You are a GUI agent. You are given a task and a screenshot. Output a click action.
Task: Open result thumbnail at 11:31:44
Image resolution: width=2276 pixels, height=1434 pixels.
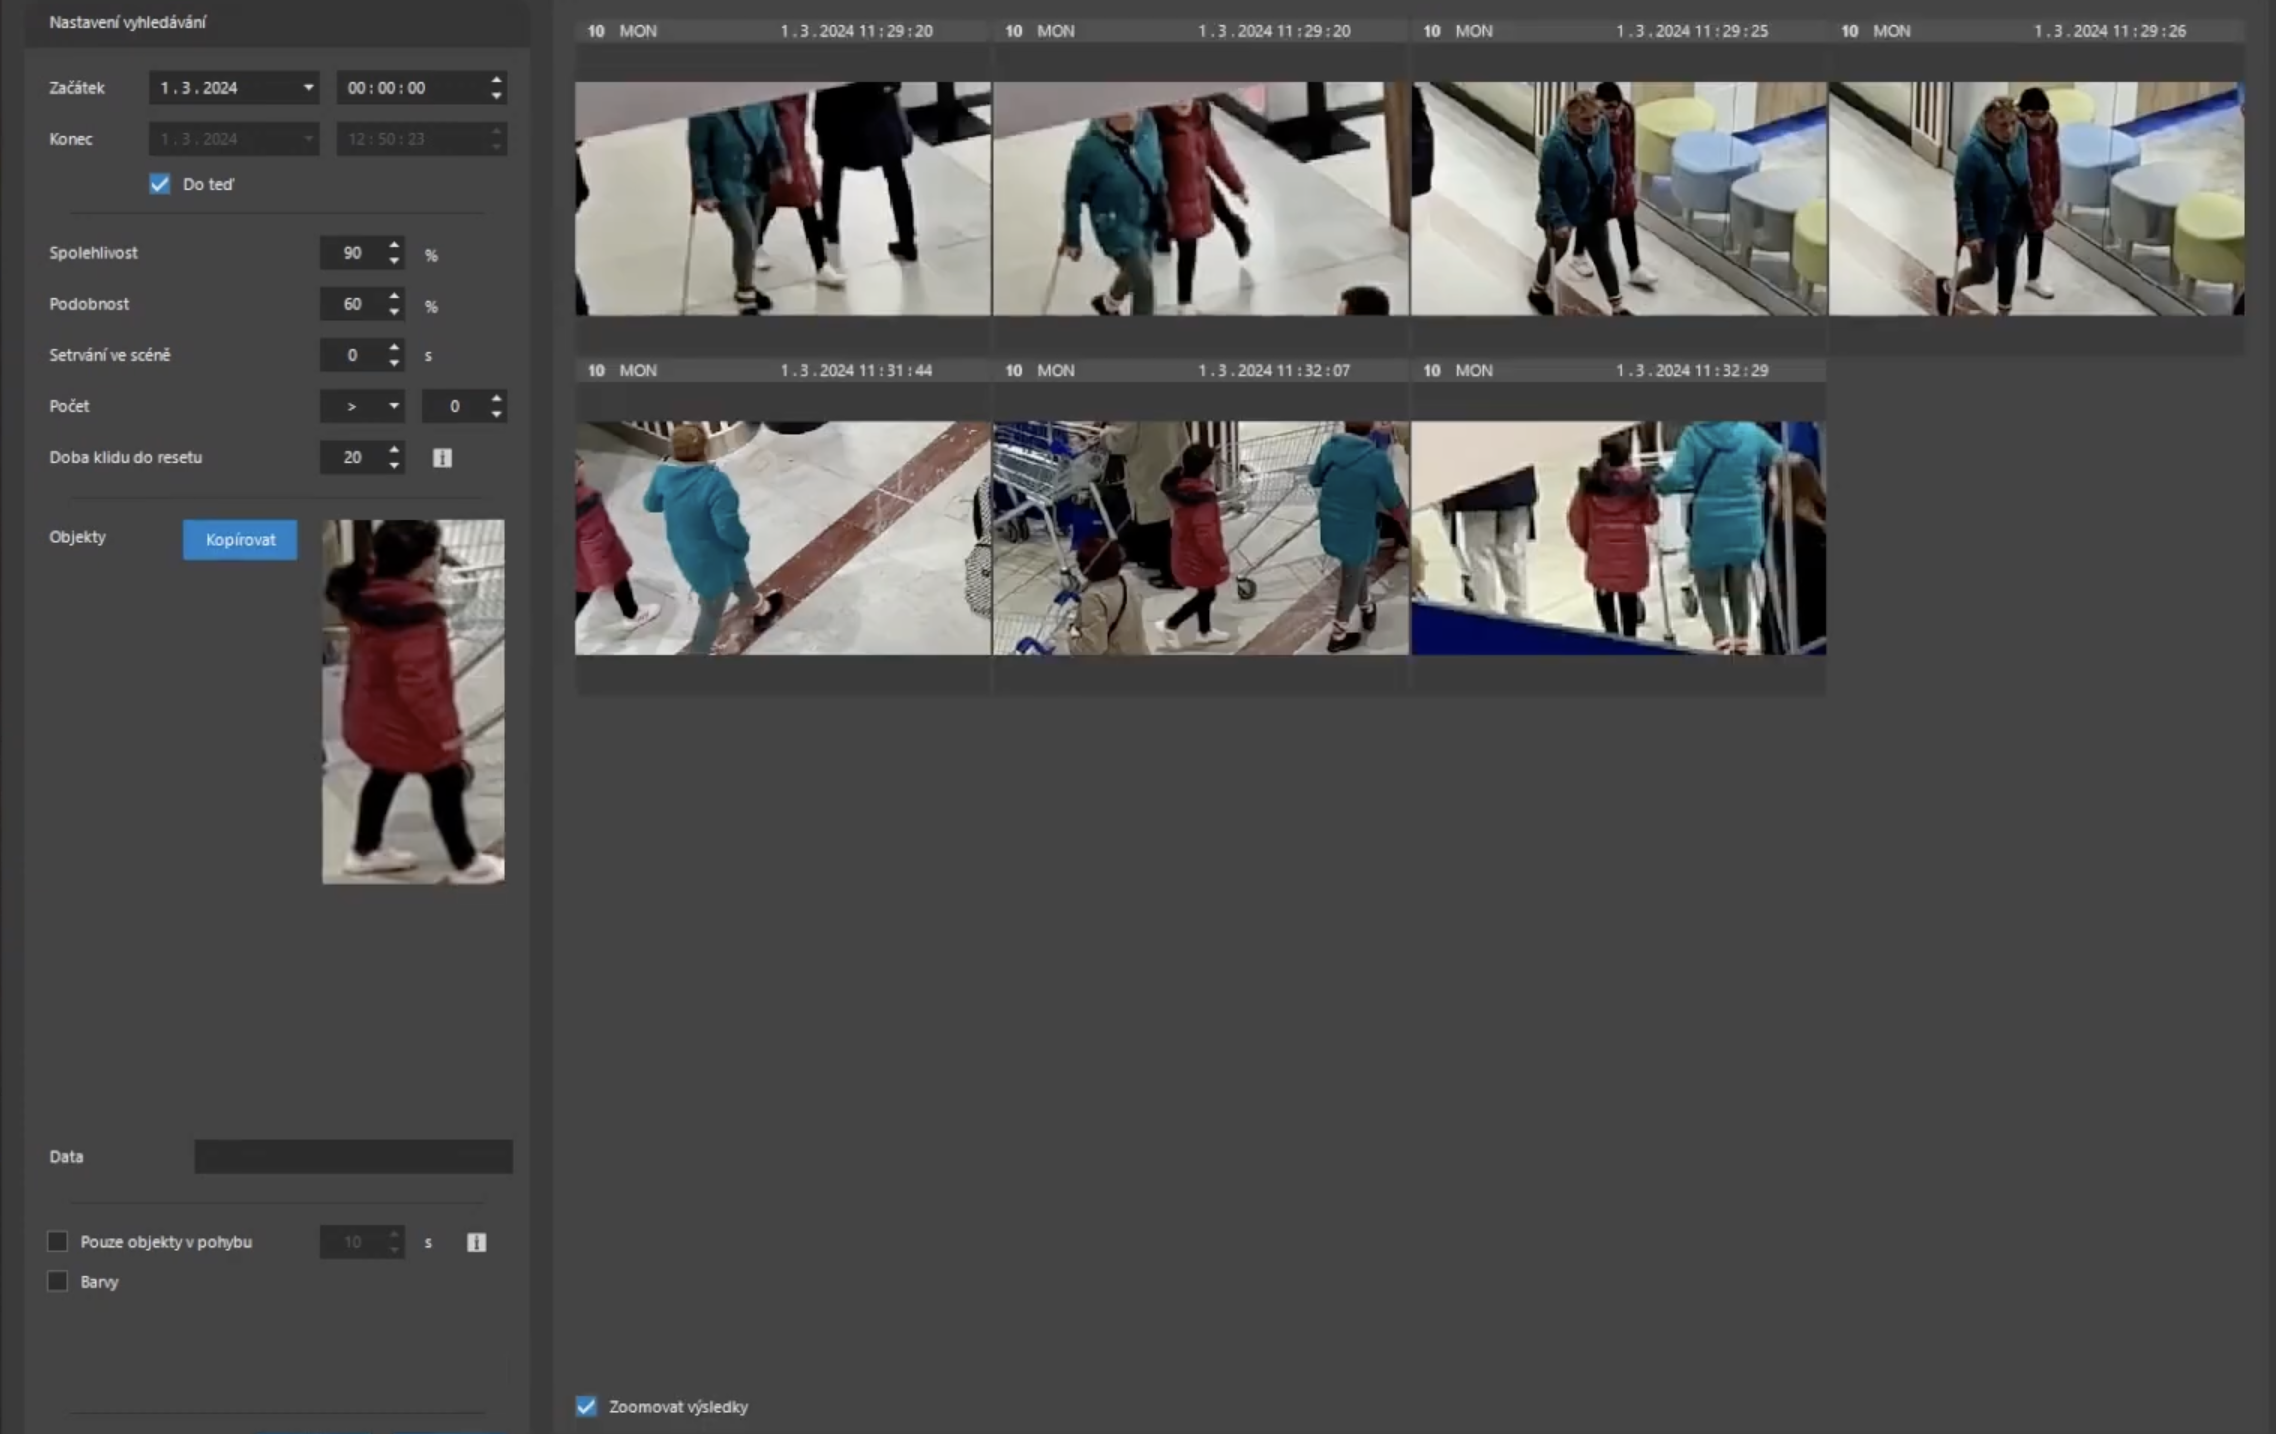782,538
